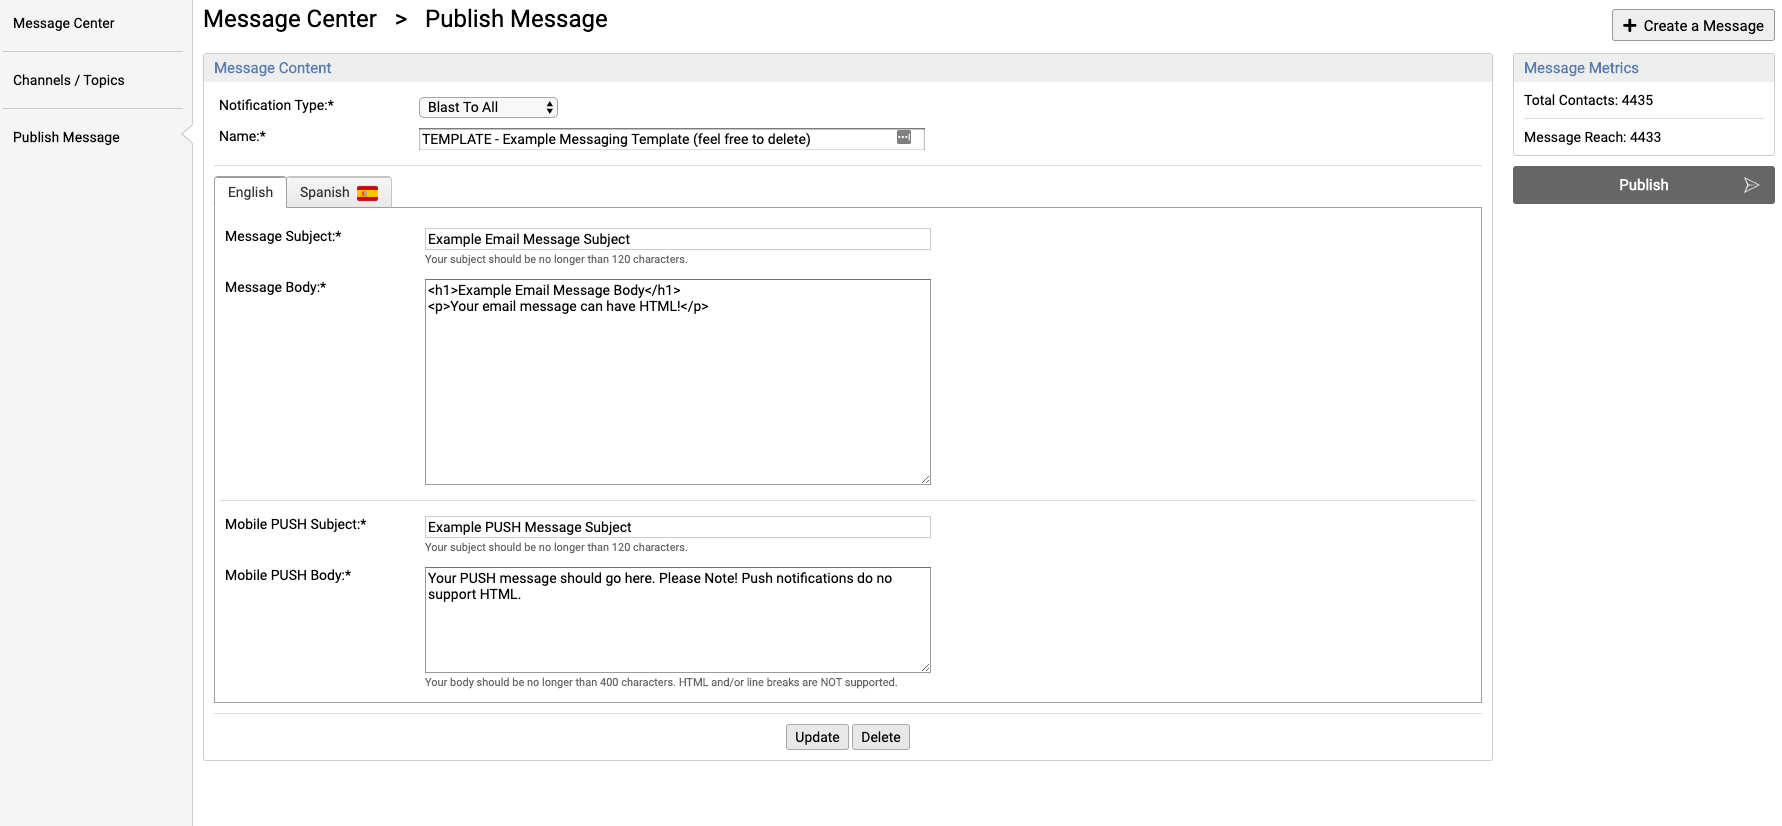Focus the Mobile PUSH Subject field
1782x826 pixels.
point(677,527)
